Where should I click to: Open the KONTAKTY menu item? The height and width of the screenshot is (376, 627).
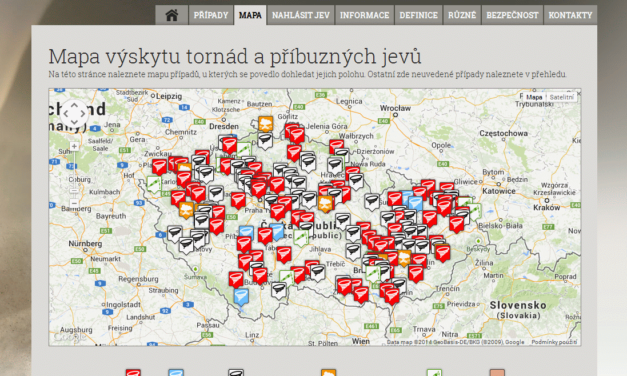point(570,15)
